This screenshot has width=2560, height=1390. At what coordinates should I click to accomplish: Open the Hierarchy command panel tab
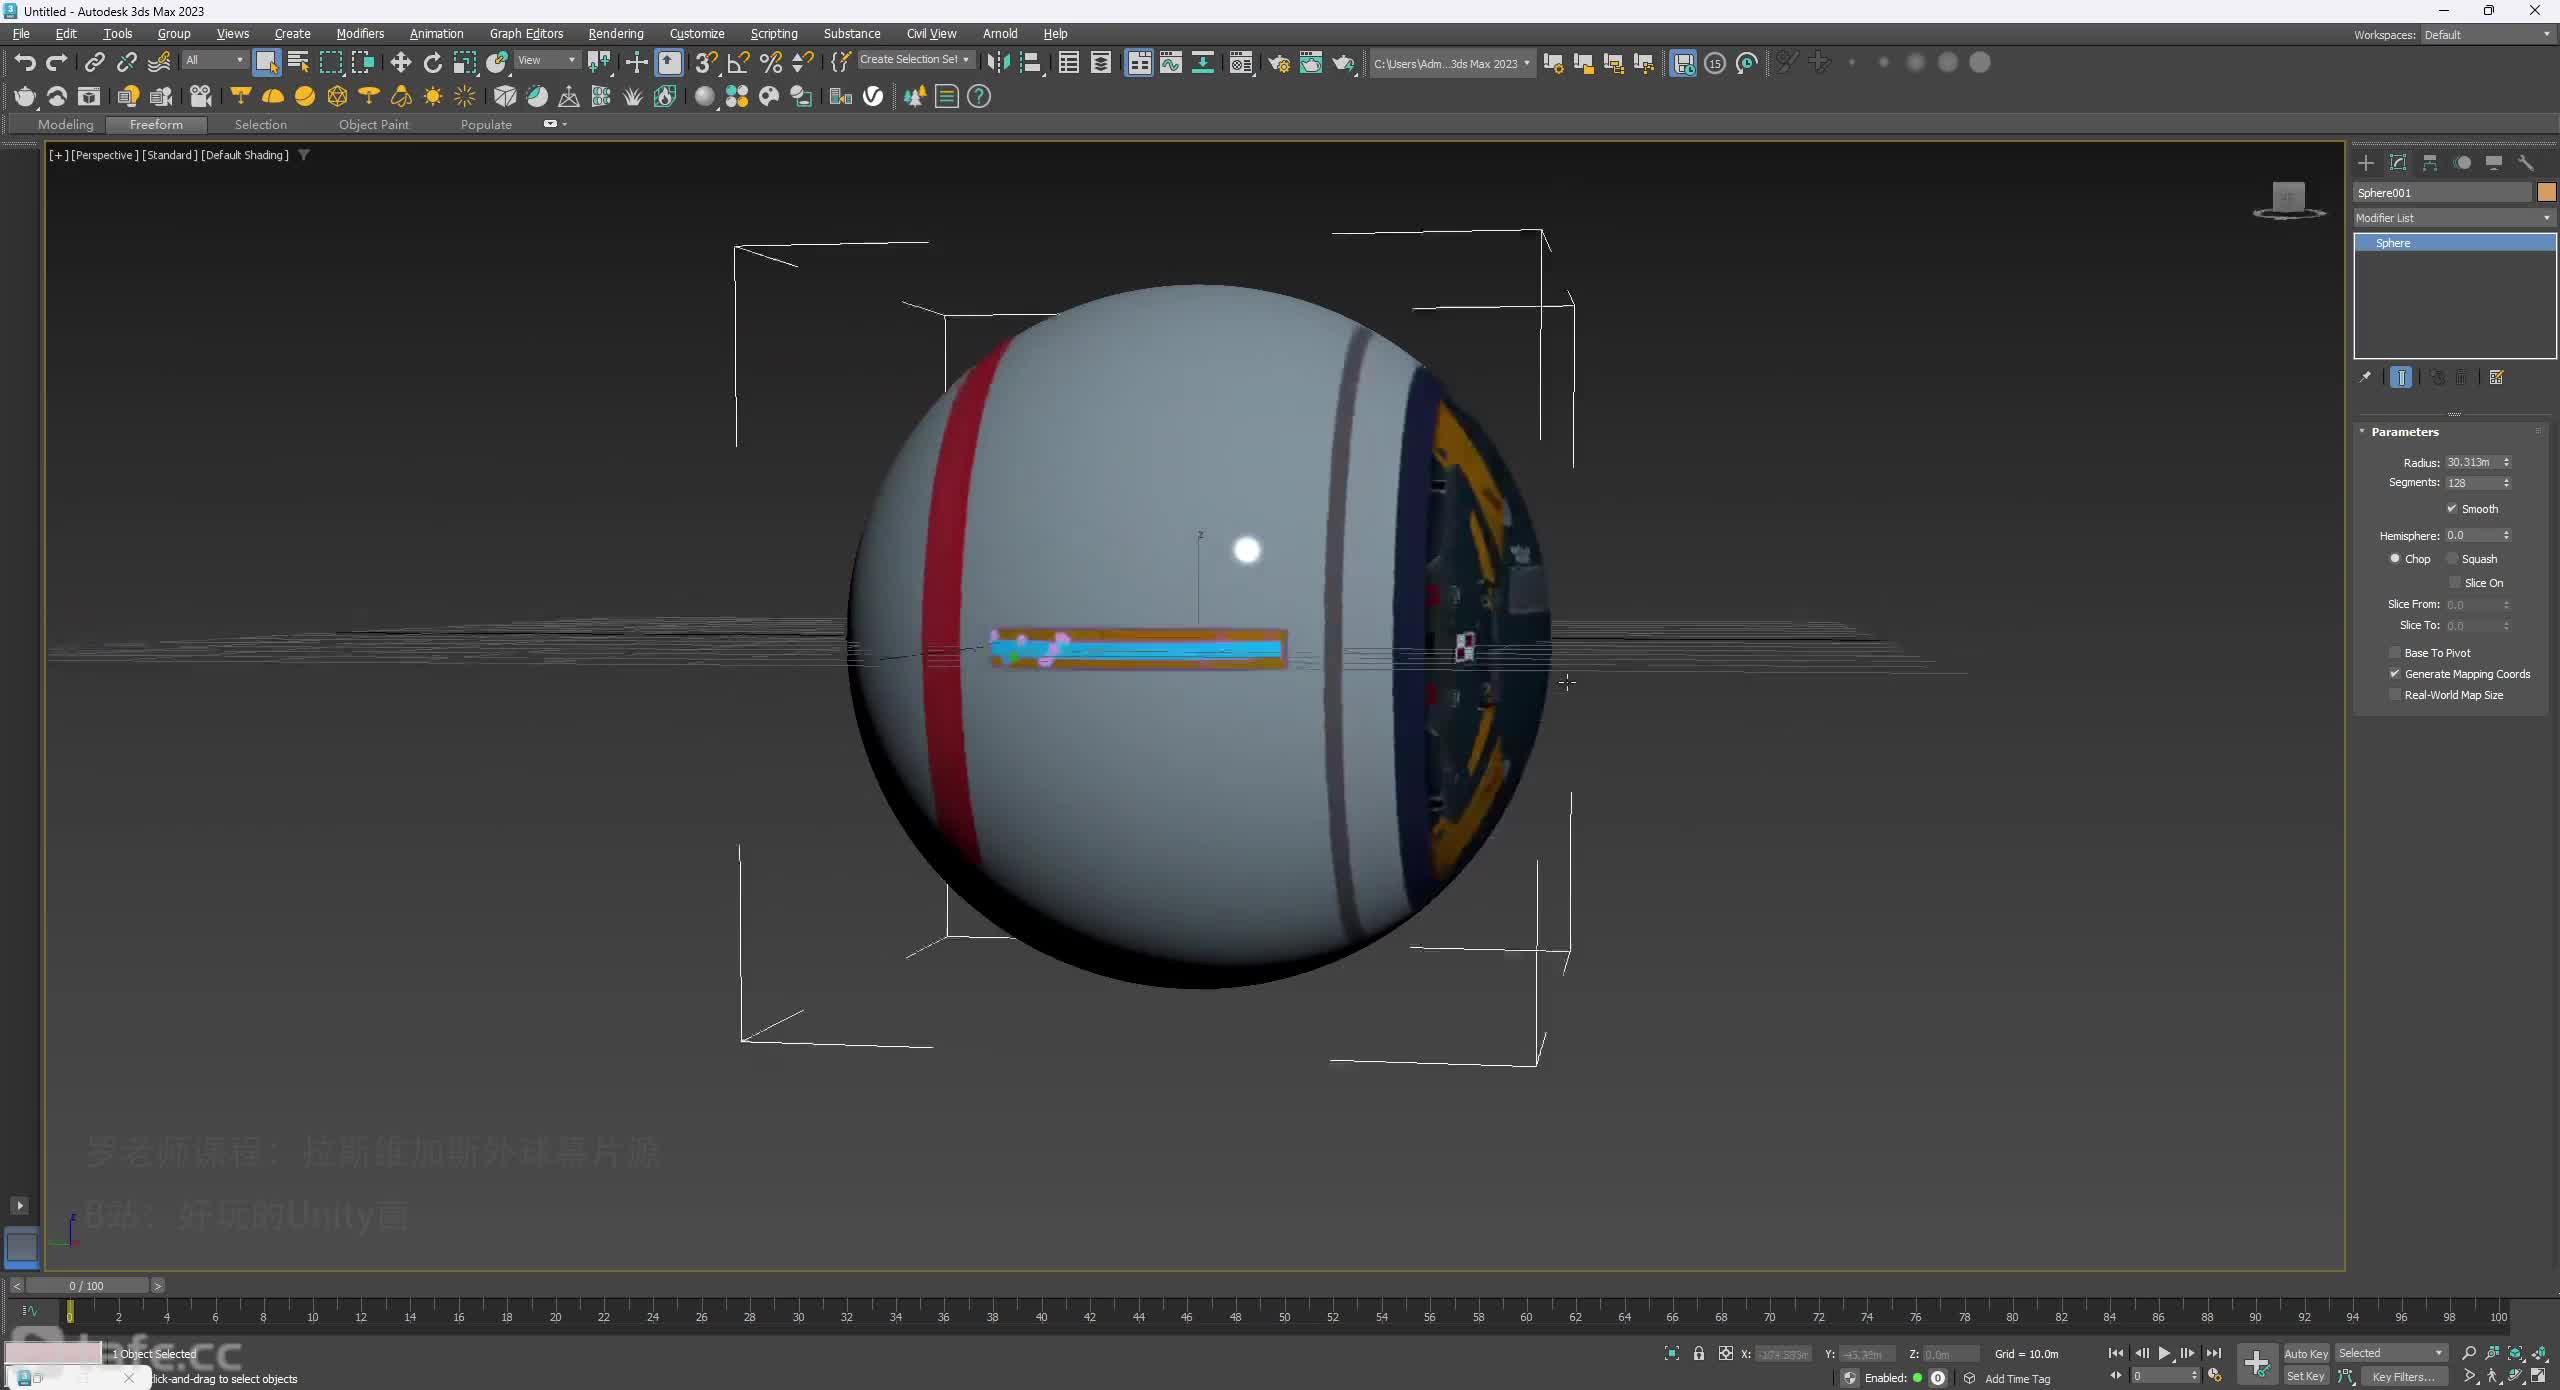[x=2430, y=163]
